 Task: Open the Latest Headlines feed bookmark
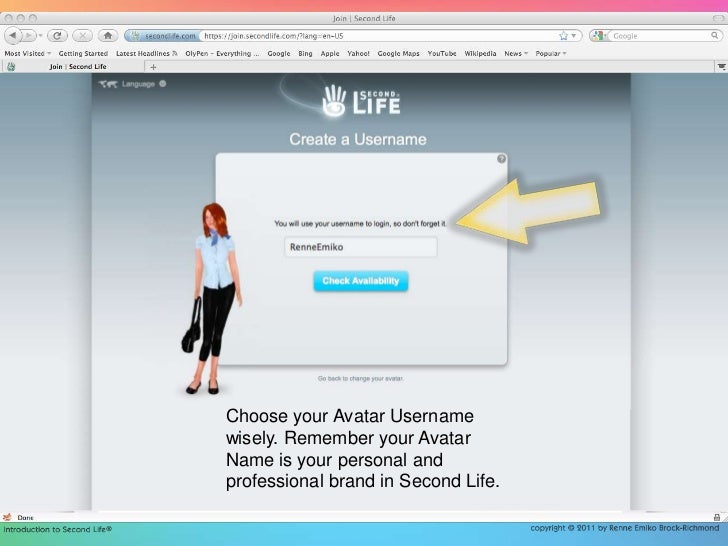[x=147, y=53]
